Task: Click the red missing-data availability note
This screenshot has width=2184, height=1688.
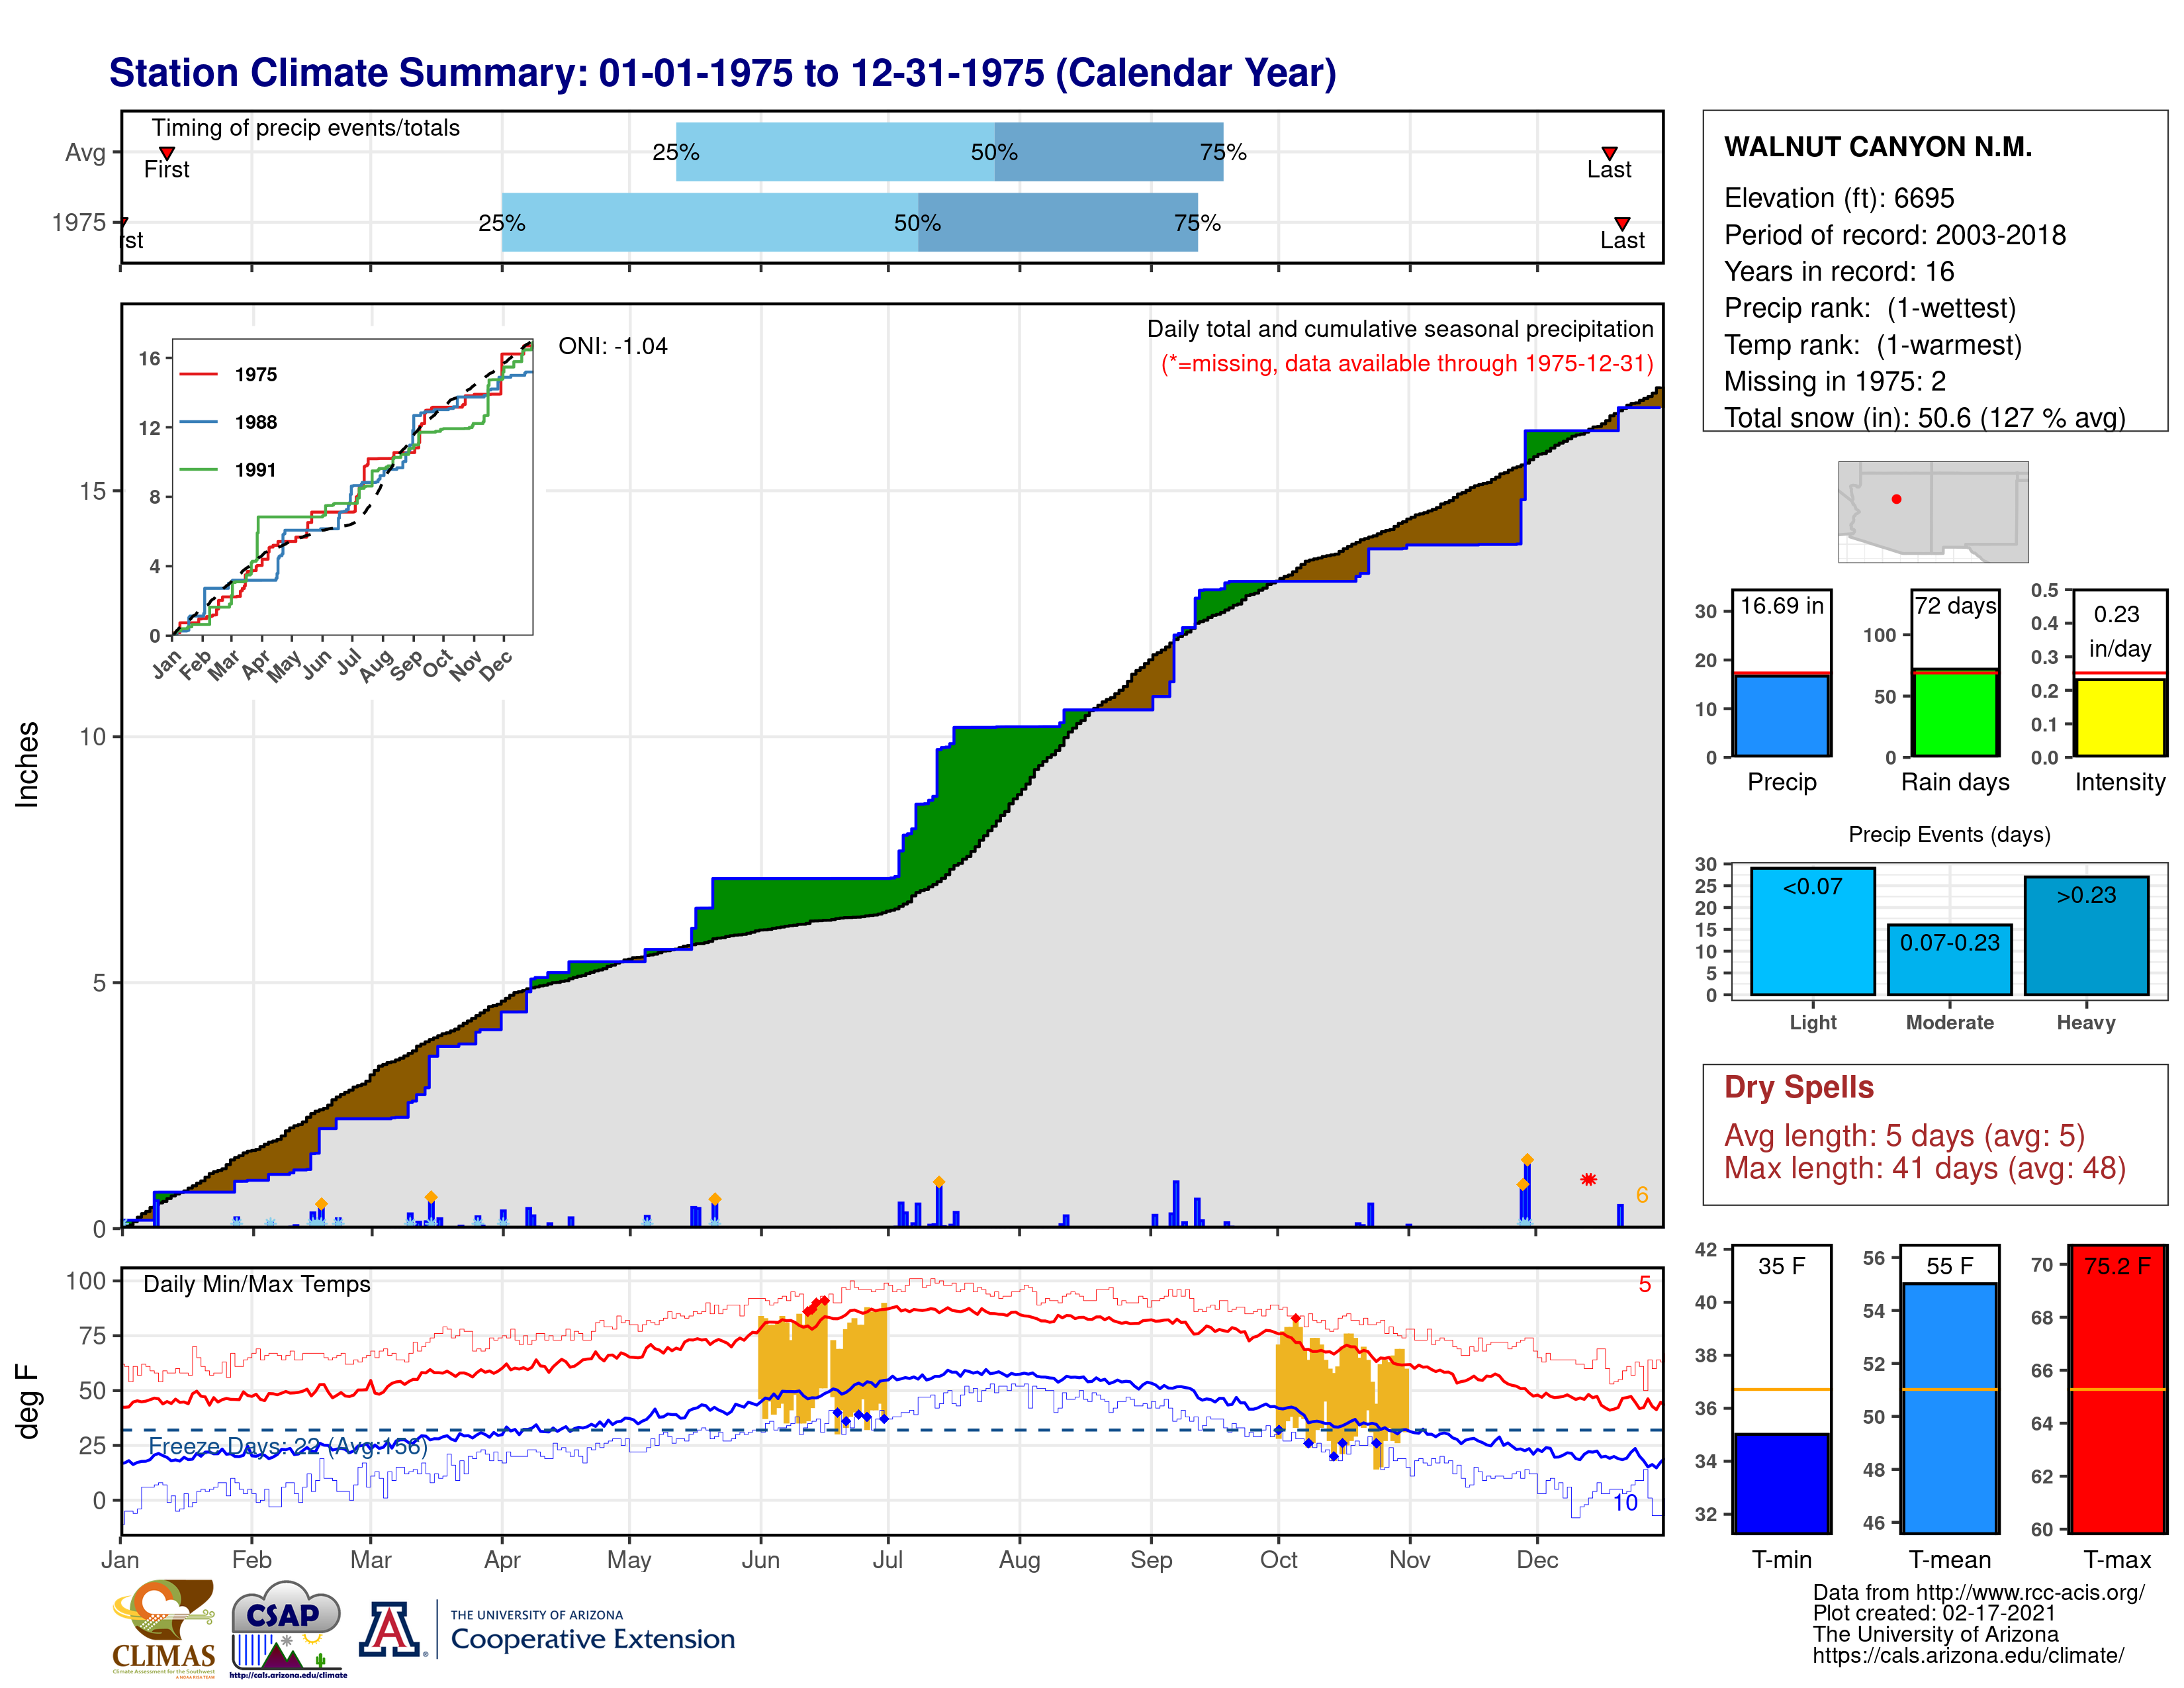Action: coord(1407,363)
